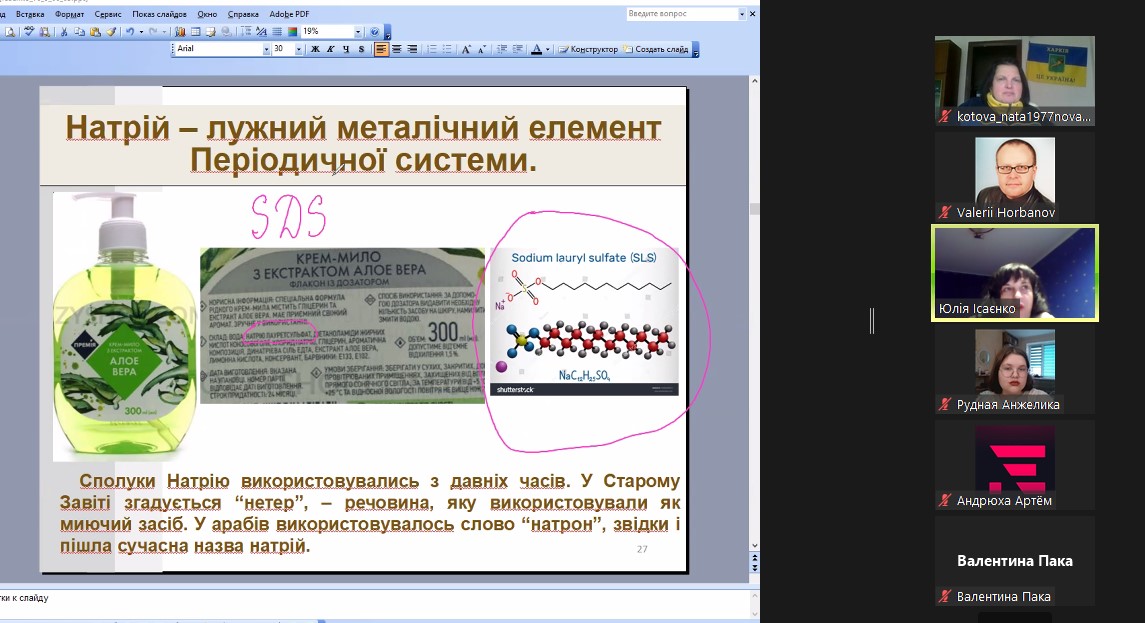Show formatting toggle icon with A and slash
Screen dimensions: 1145x623
261,32
